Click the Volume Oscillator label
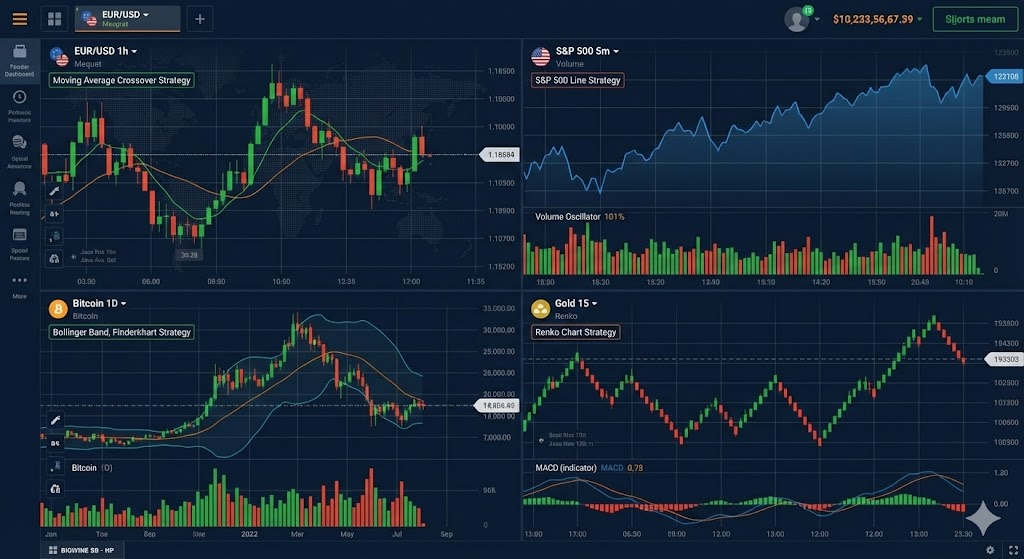The height and width of the screenshot is (559, 1024). tap(568, 217)
